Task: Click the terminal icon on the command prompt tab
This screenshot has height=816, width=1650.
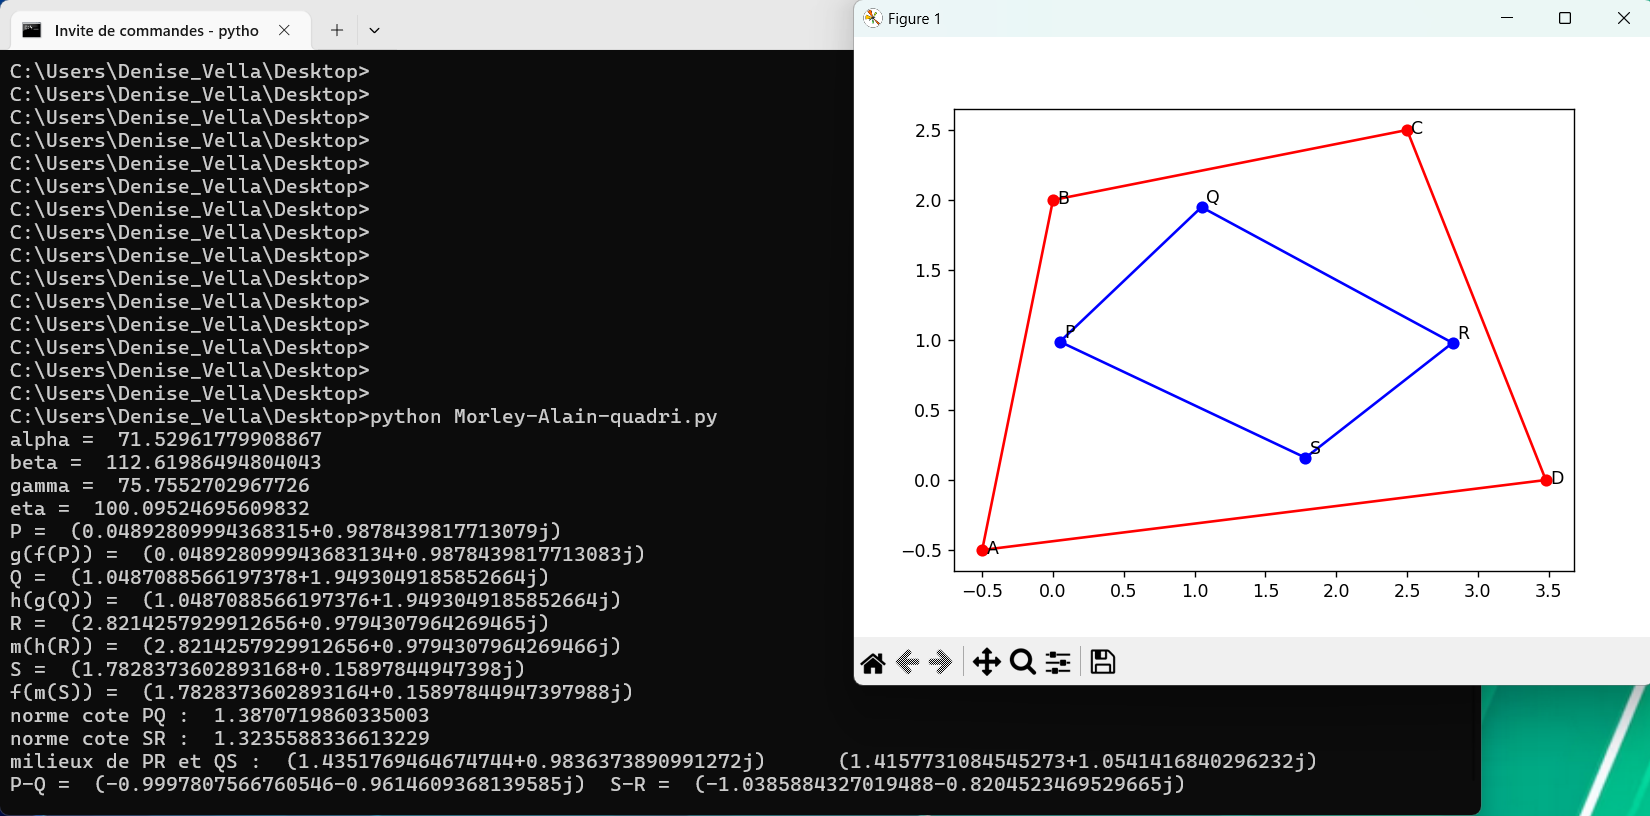Action: click(x=32, y=30)
